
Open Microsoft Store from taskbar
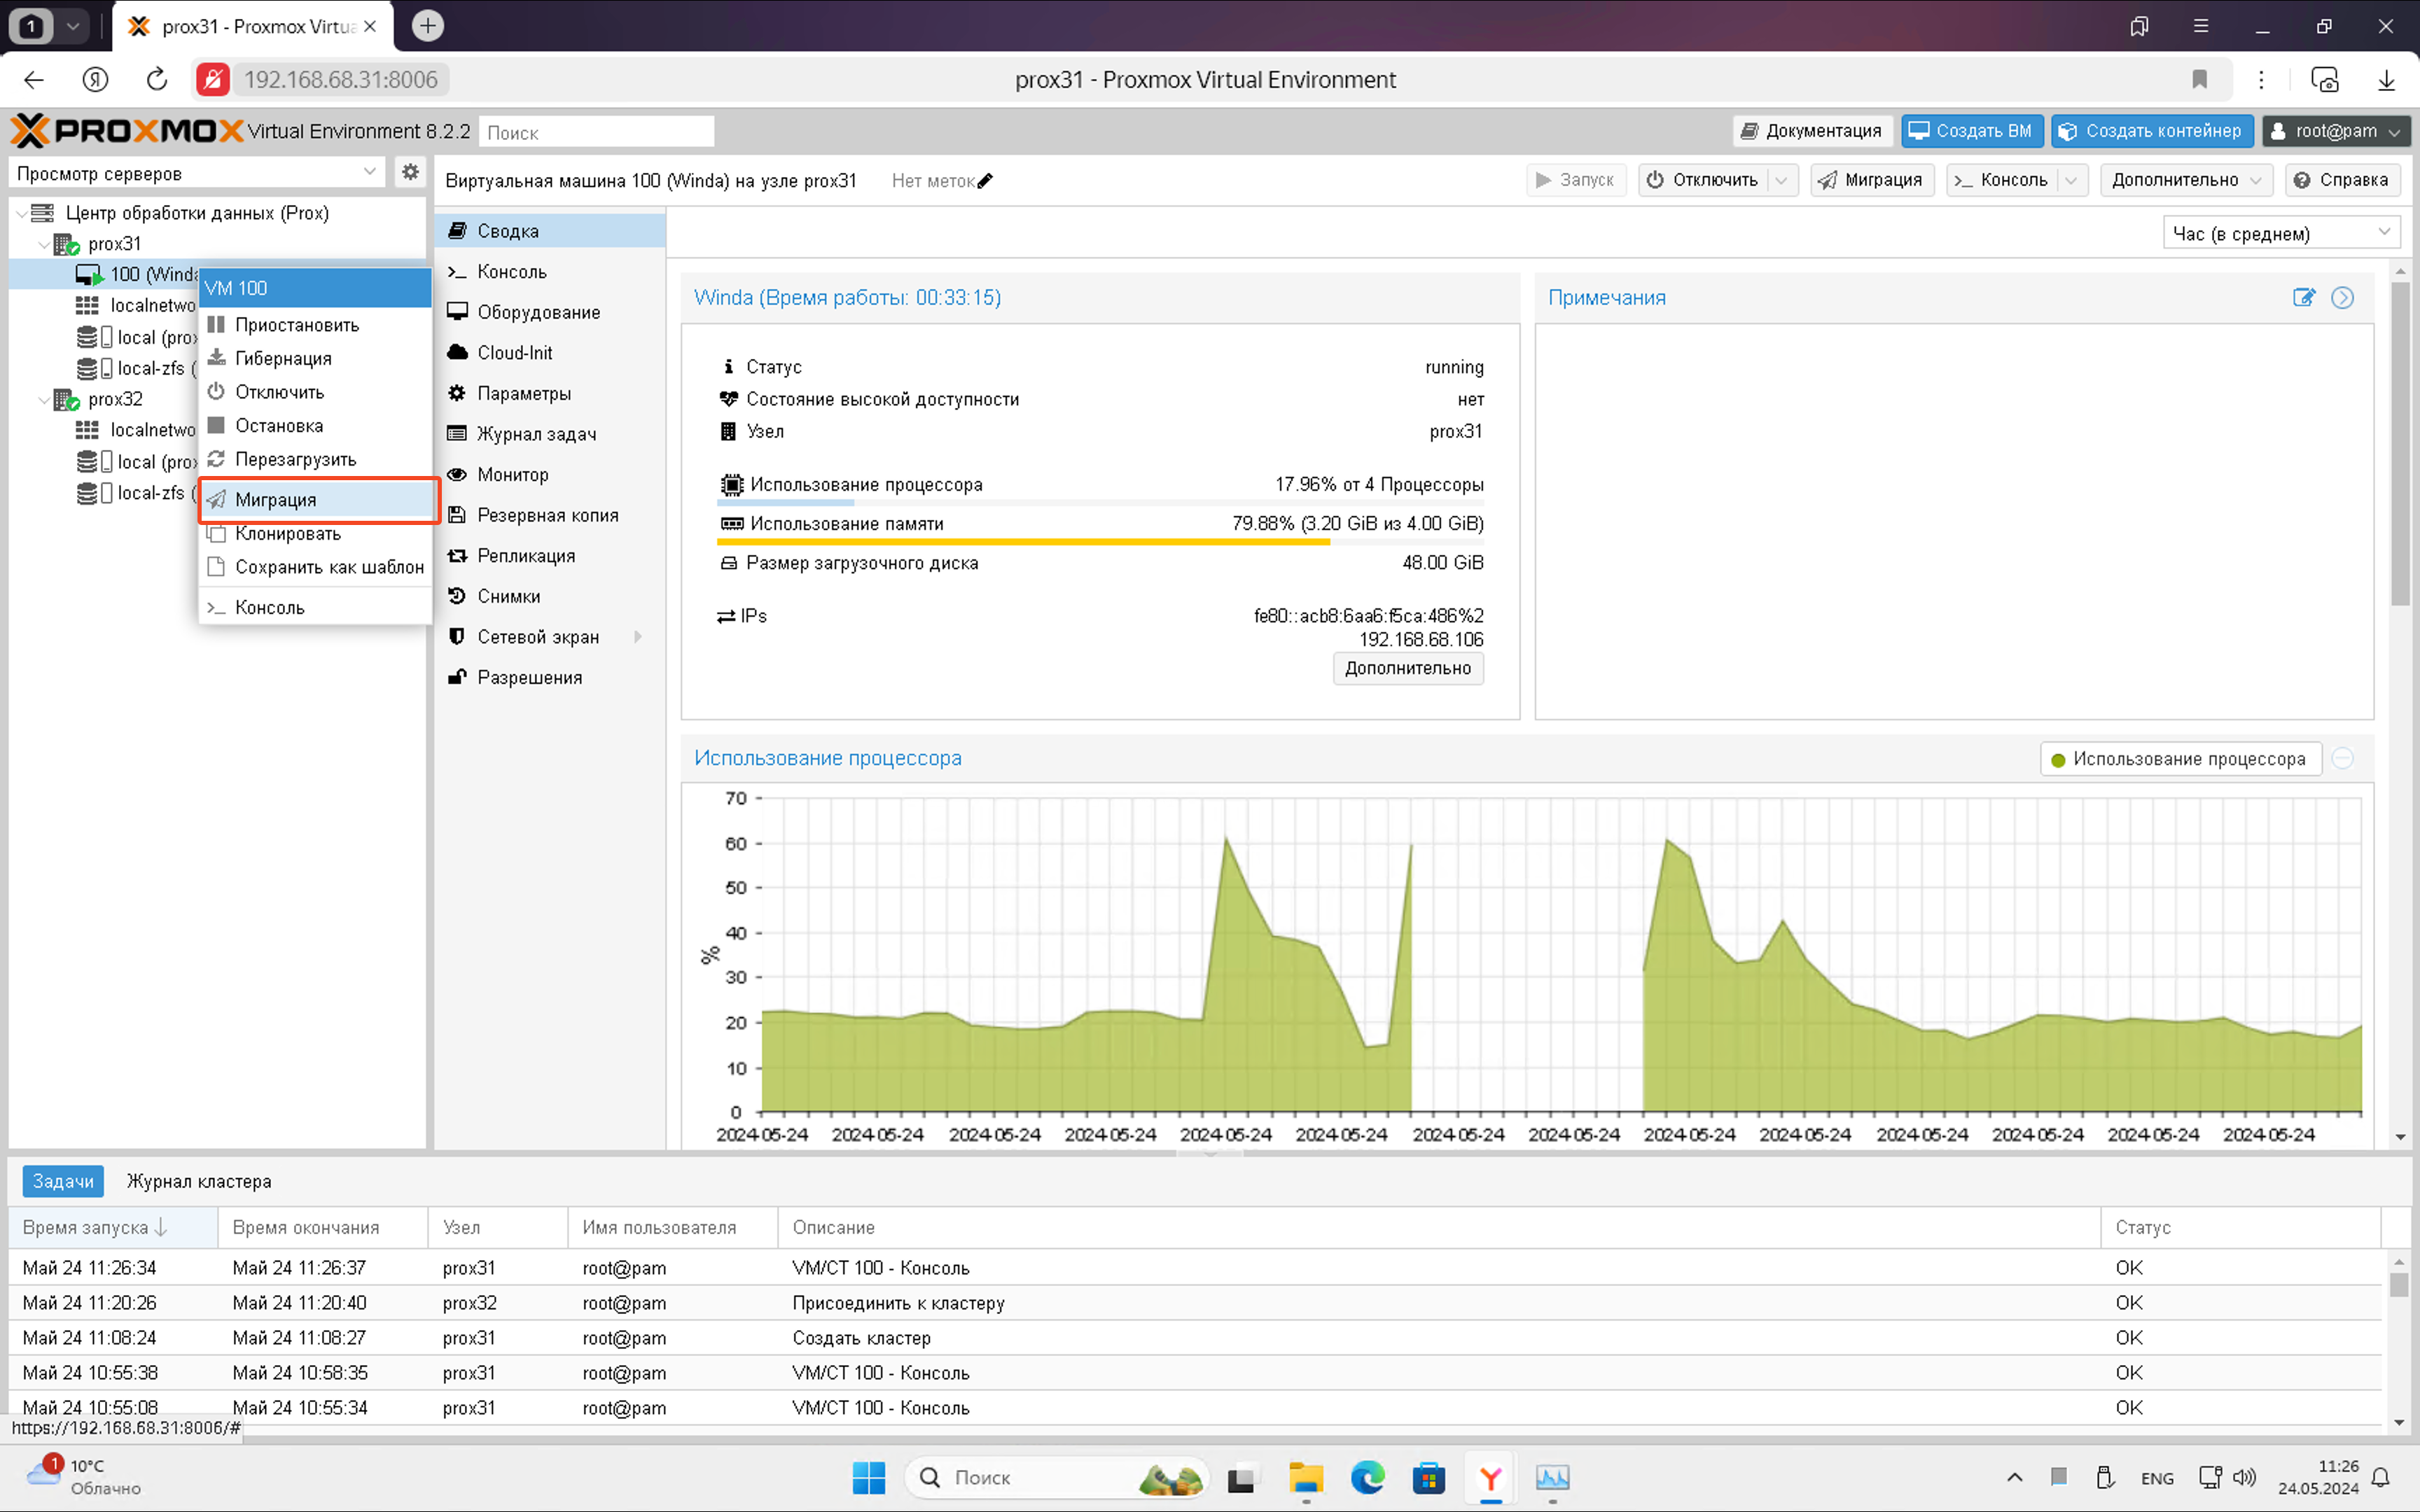tap(1429, 1477)
